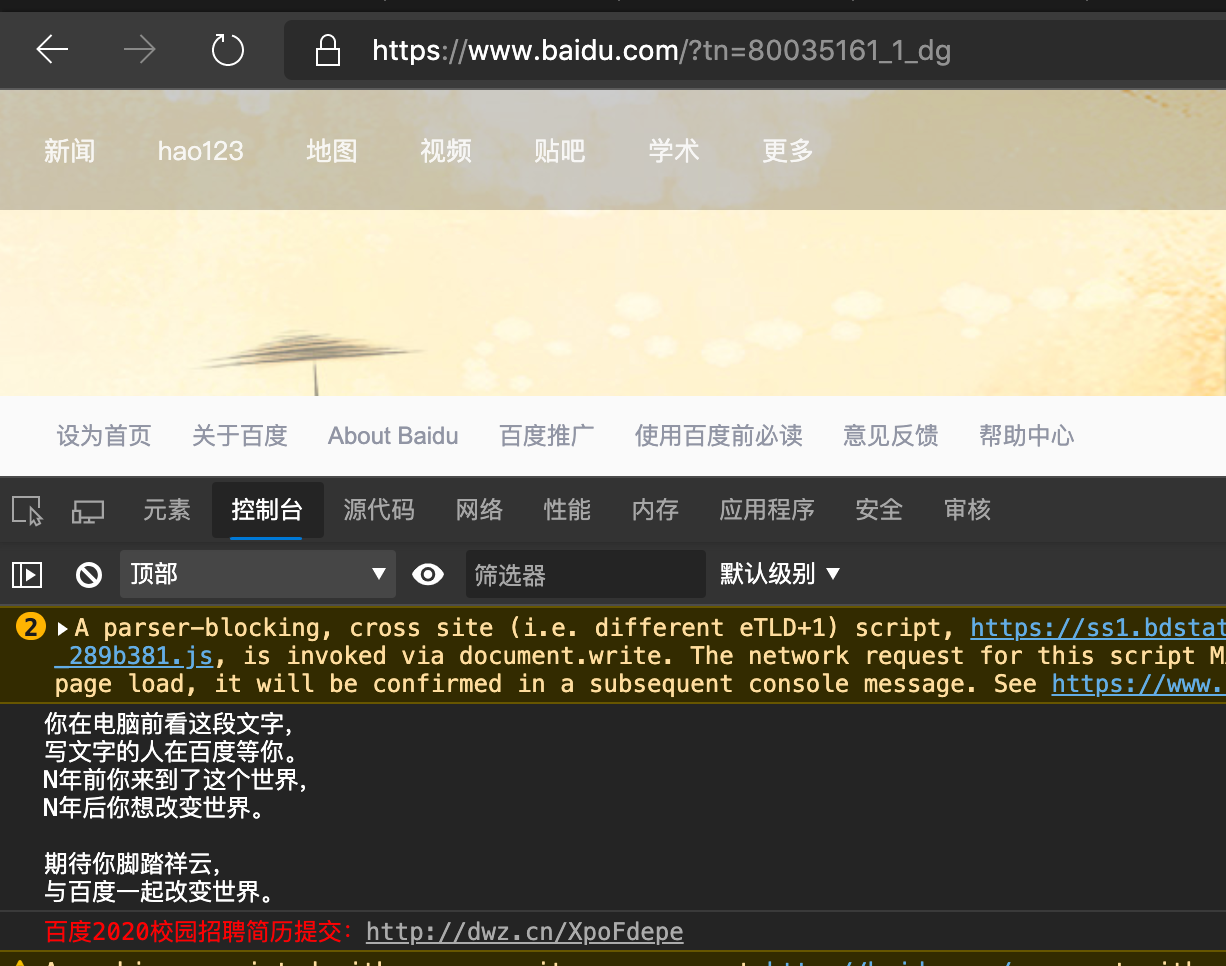Image resolution: width=1226 pixels, height=966 pixels.
Task: Click the warning count badge 2
Action: 31,628
